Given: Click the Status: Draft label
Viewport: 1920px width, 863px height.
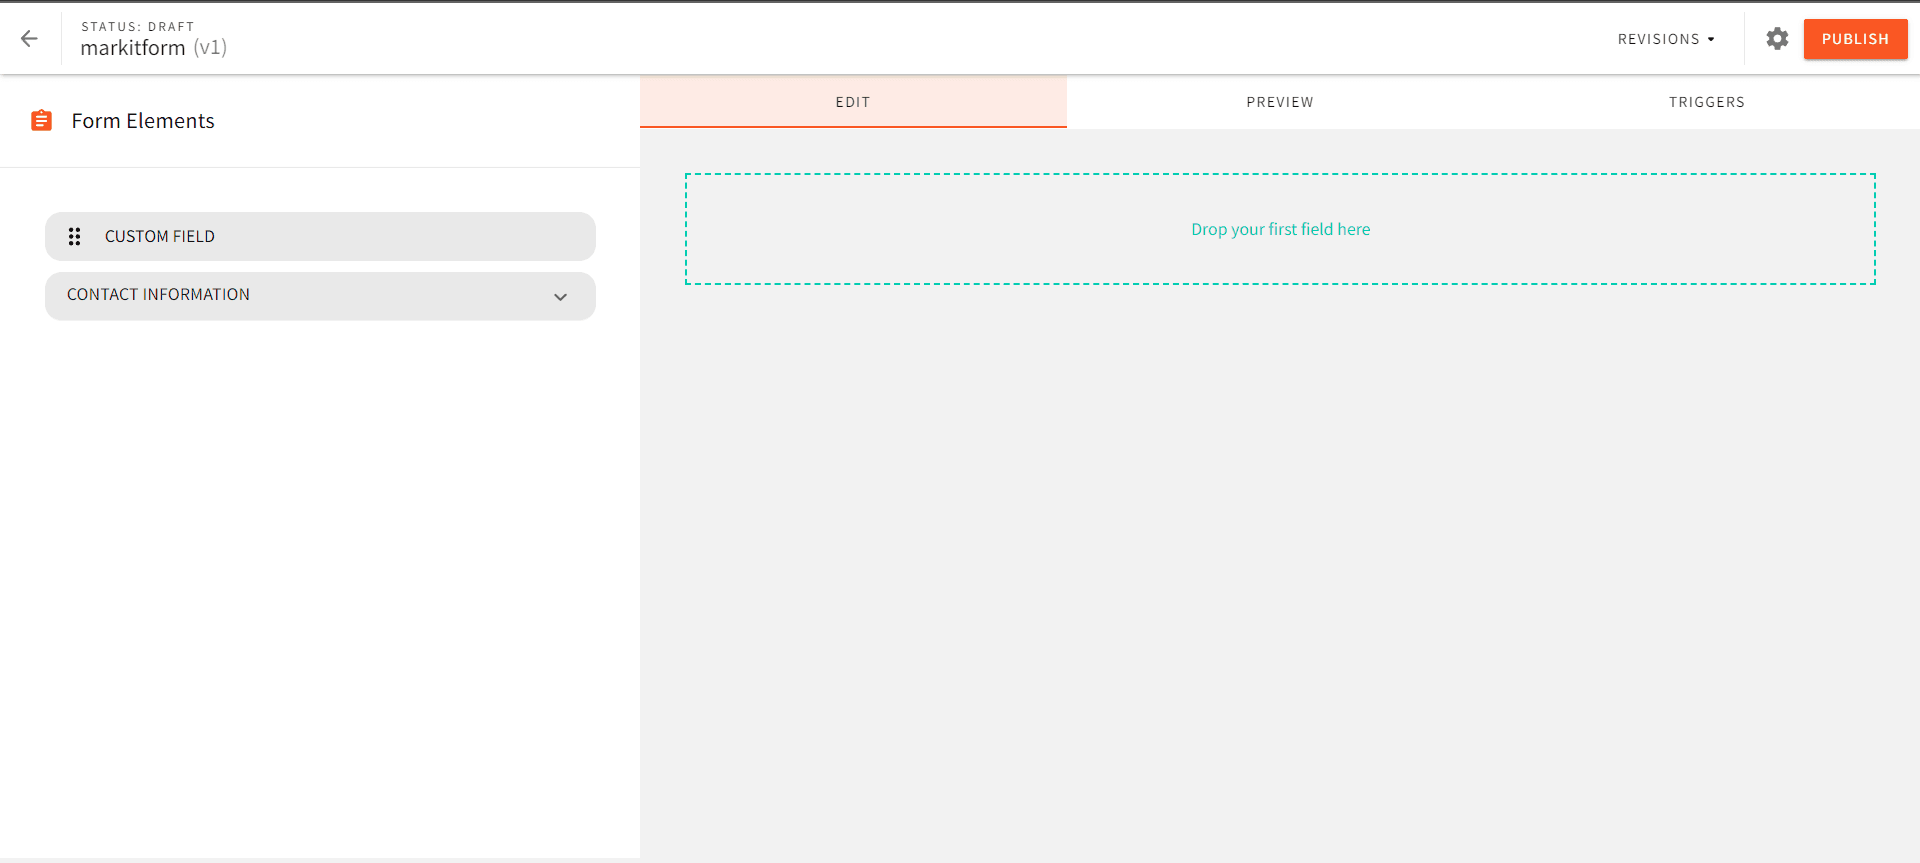Looking at the screenshot, I should pos(137,27).
